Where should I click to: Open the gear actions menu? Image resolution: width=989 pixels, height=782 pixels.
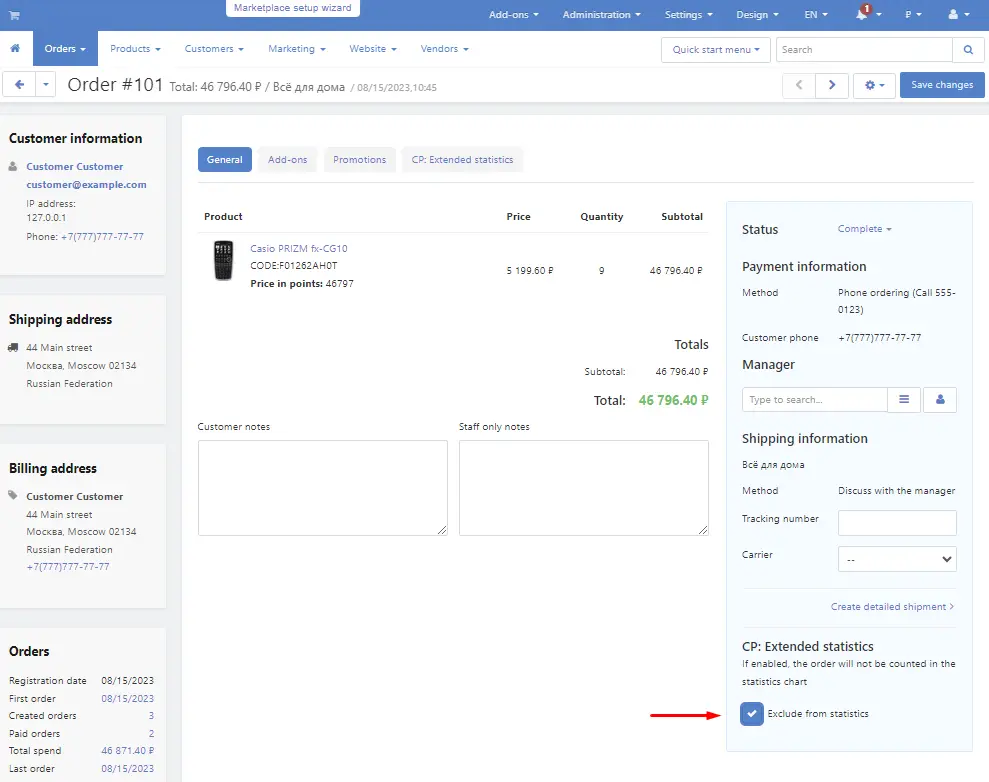pyautogui.click(x=874, y=85)
